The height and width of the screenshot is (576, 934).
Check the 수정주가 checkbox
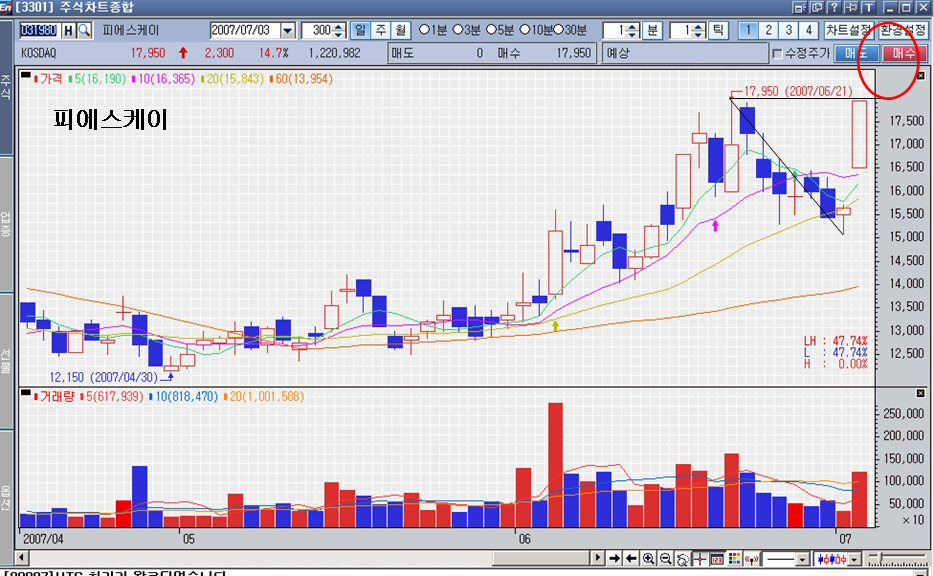(x=777, y=54)
